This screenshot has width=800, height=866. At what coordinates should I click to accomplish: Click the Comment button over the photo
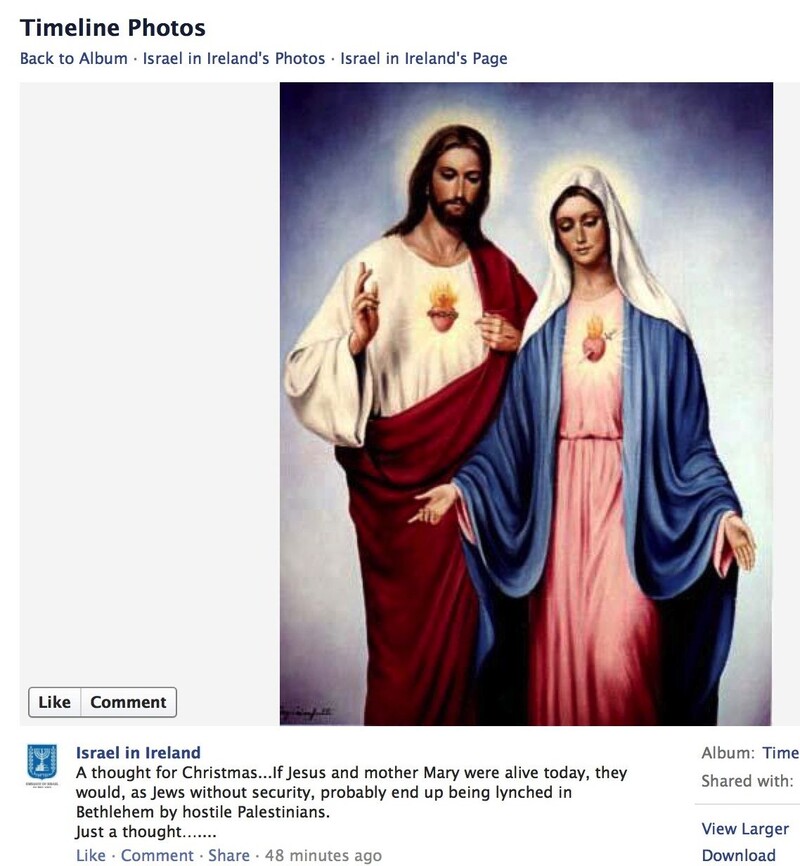click(128, 702)
